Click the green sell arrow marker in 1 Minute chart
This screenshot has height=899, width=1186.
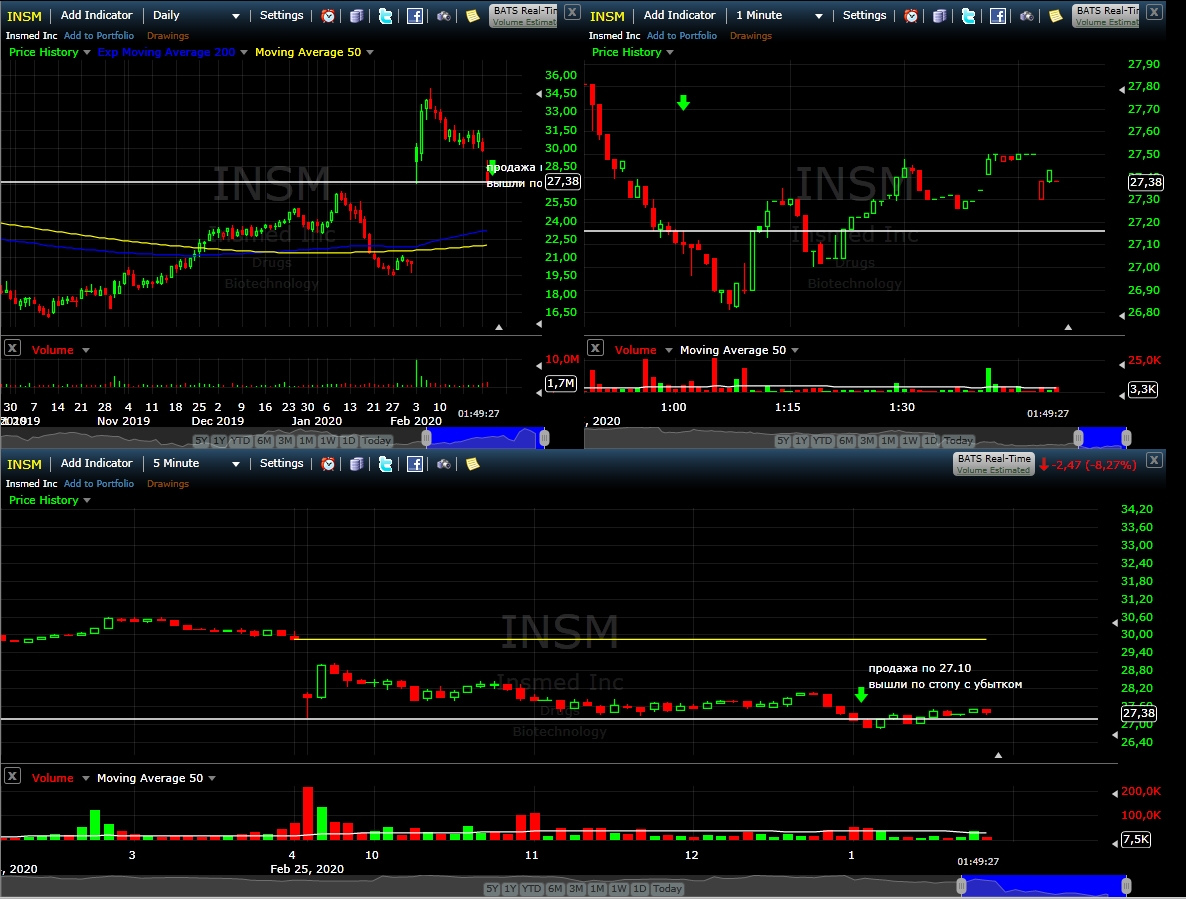[683, 103]
